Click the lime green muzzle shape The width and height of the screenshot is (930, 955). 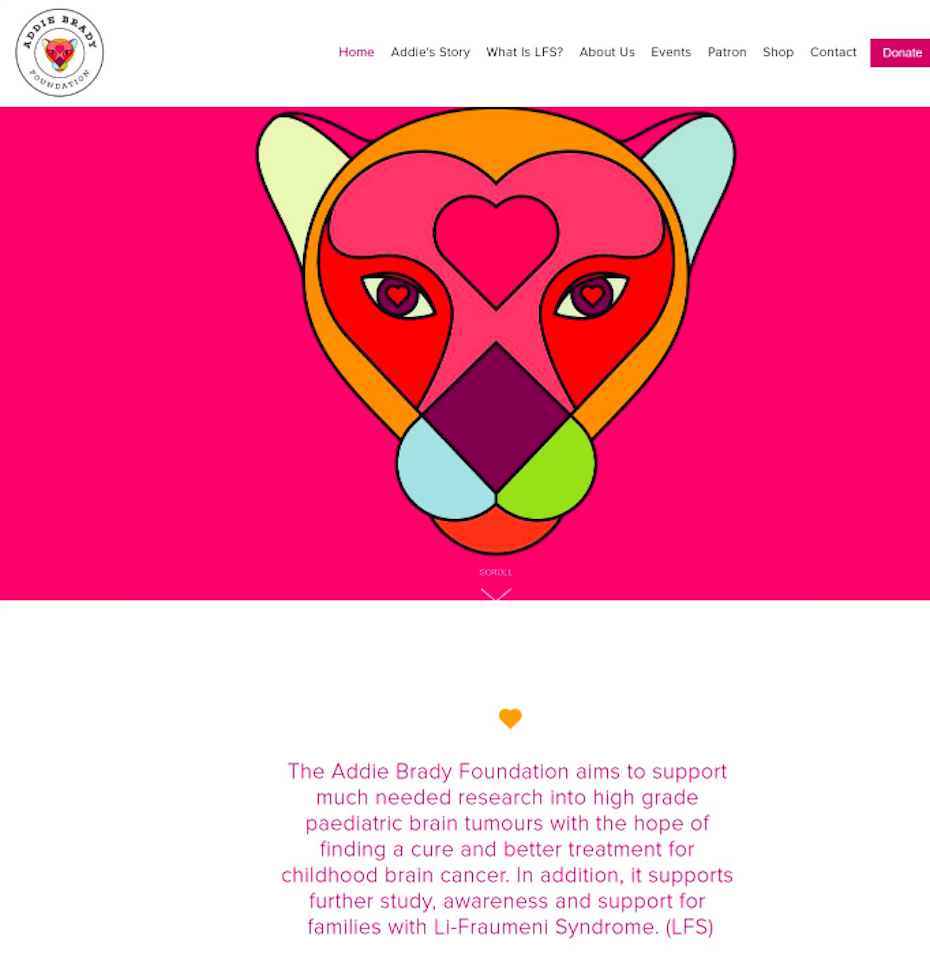pos(548,468)
